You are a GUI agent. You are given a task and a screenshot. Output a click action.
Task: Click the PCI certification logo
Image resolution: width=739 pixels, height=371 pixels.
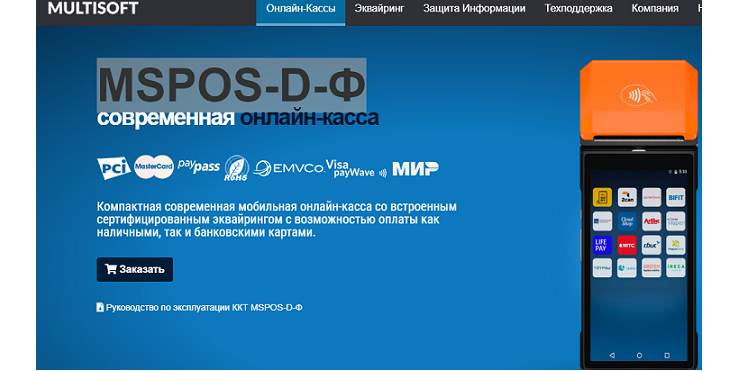[114, 168]
